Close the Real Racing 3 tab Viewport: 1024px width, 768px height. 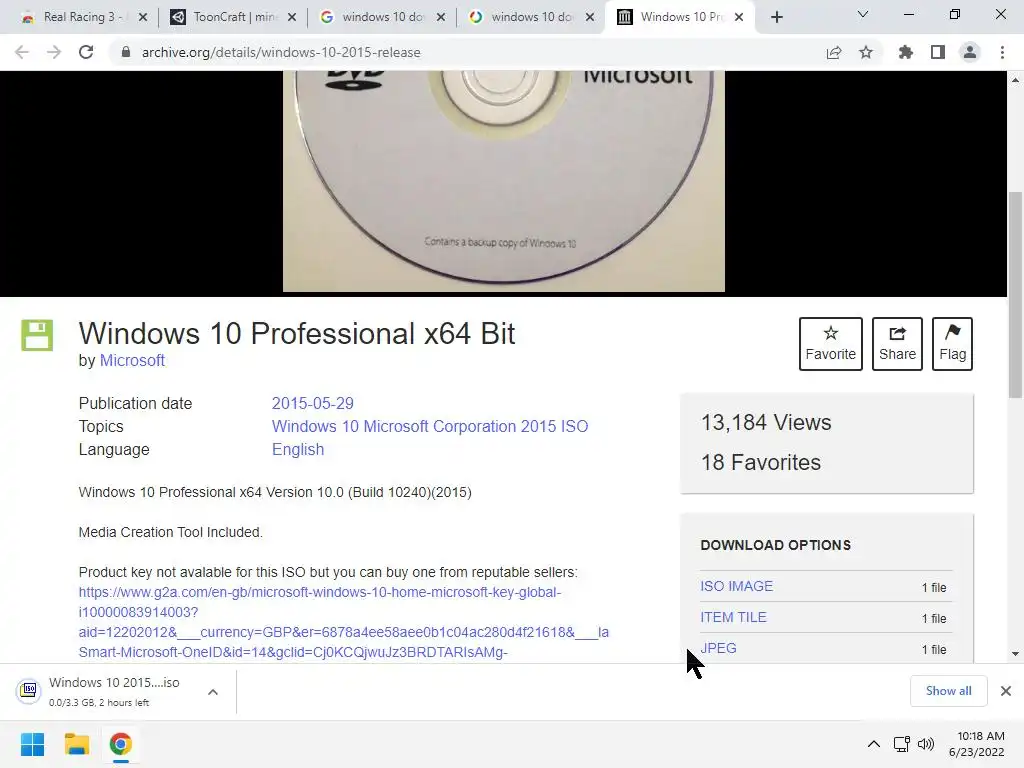point(143,17)
